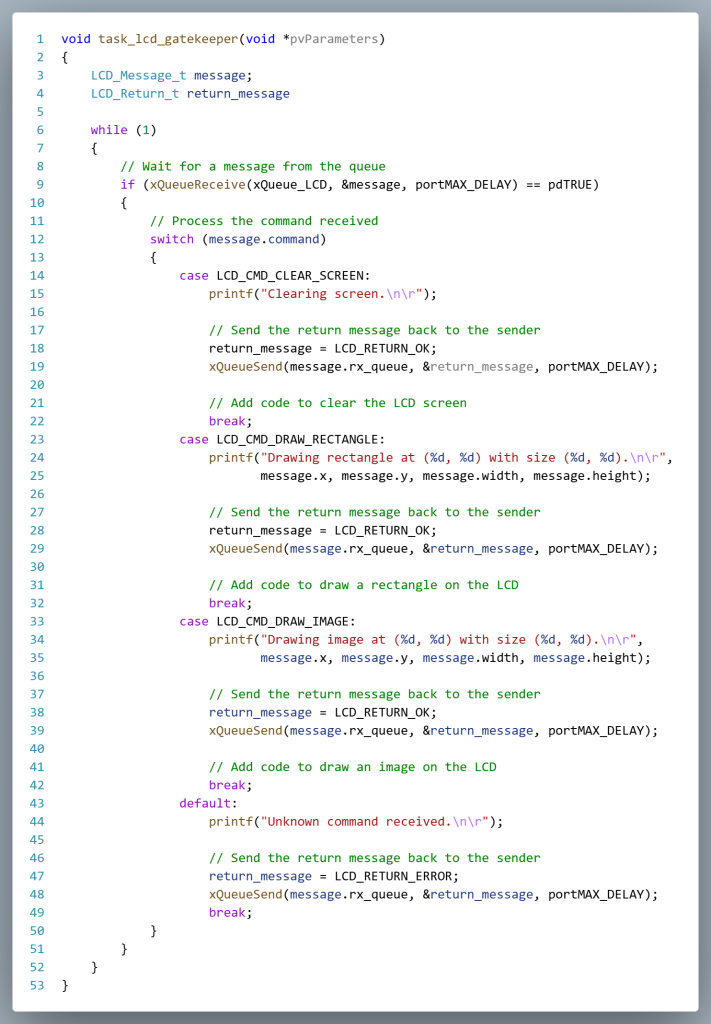Click line number 53 in the gutter
Screen dimensions: 711x1024
point(37,985)
